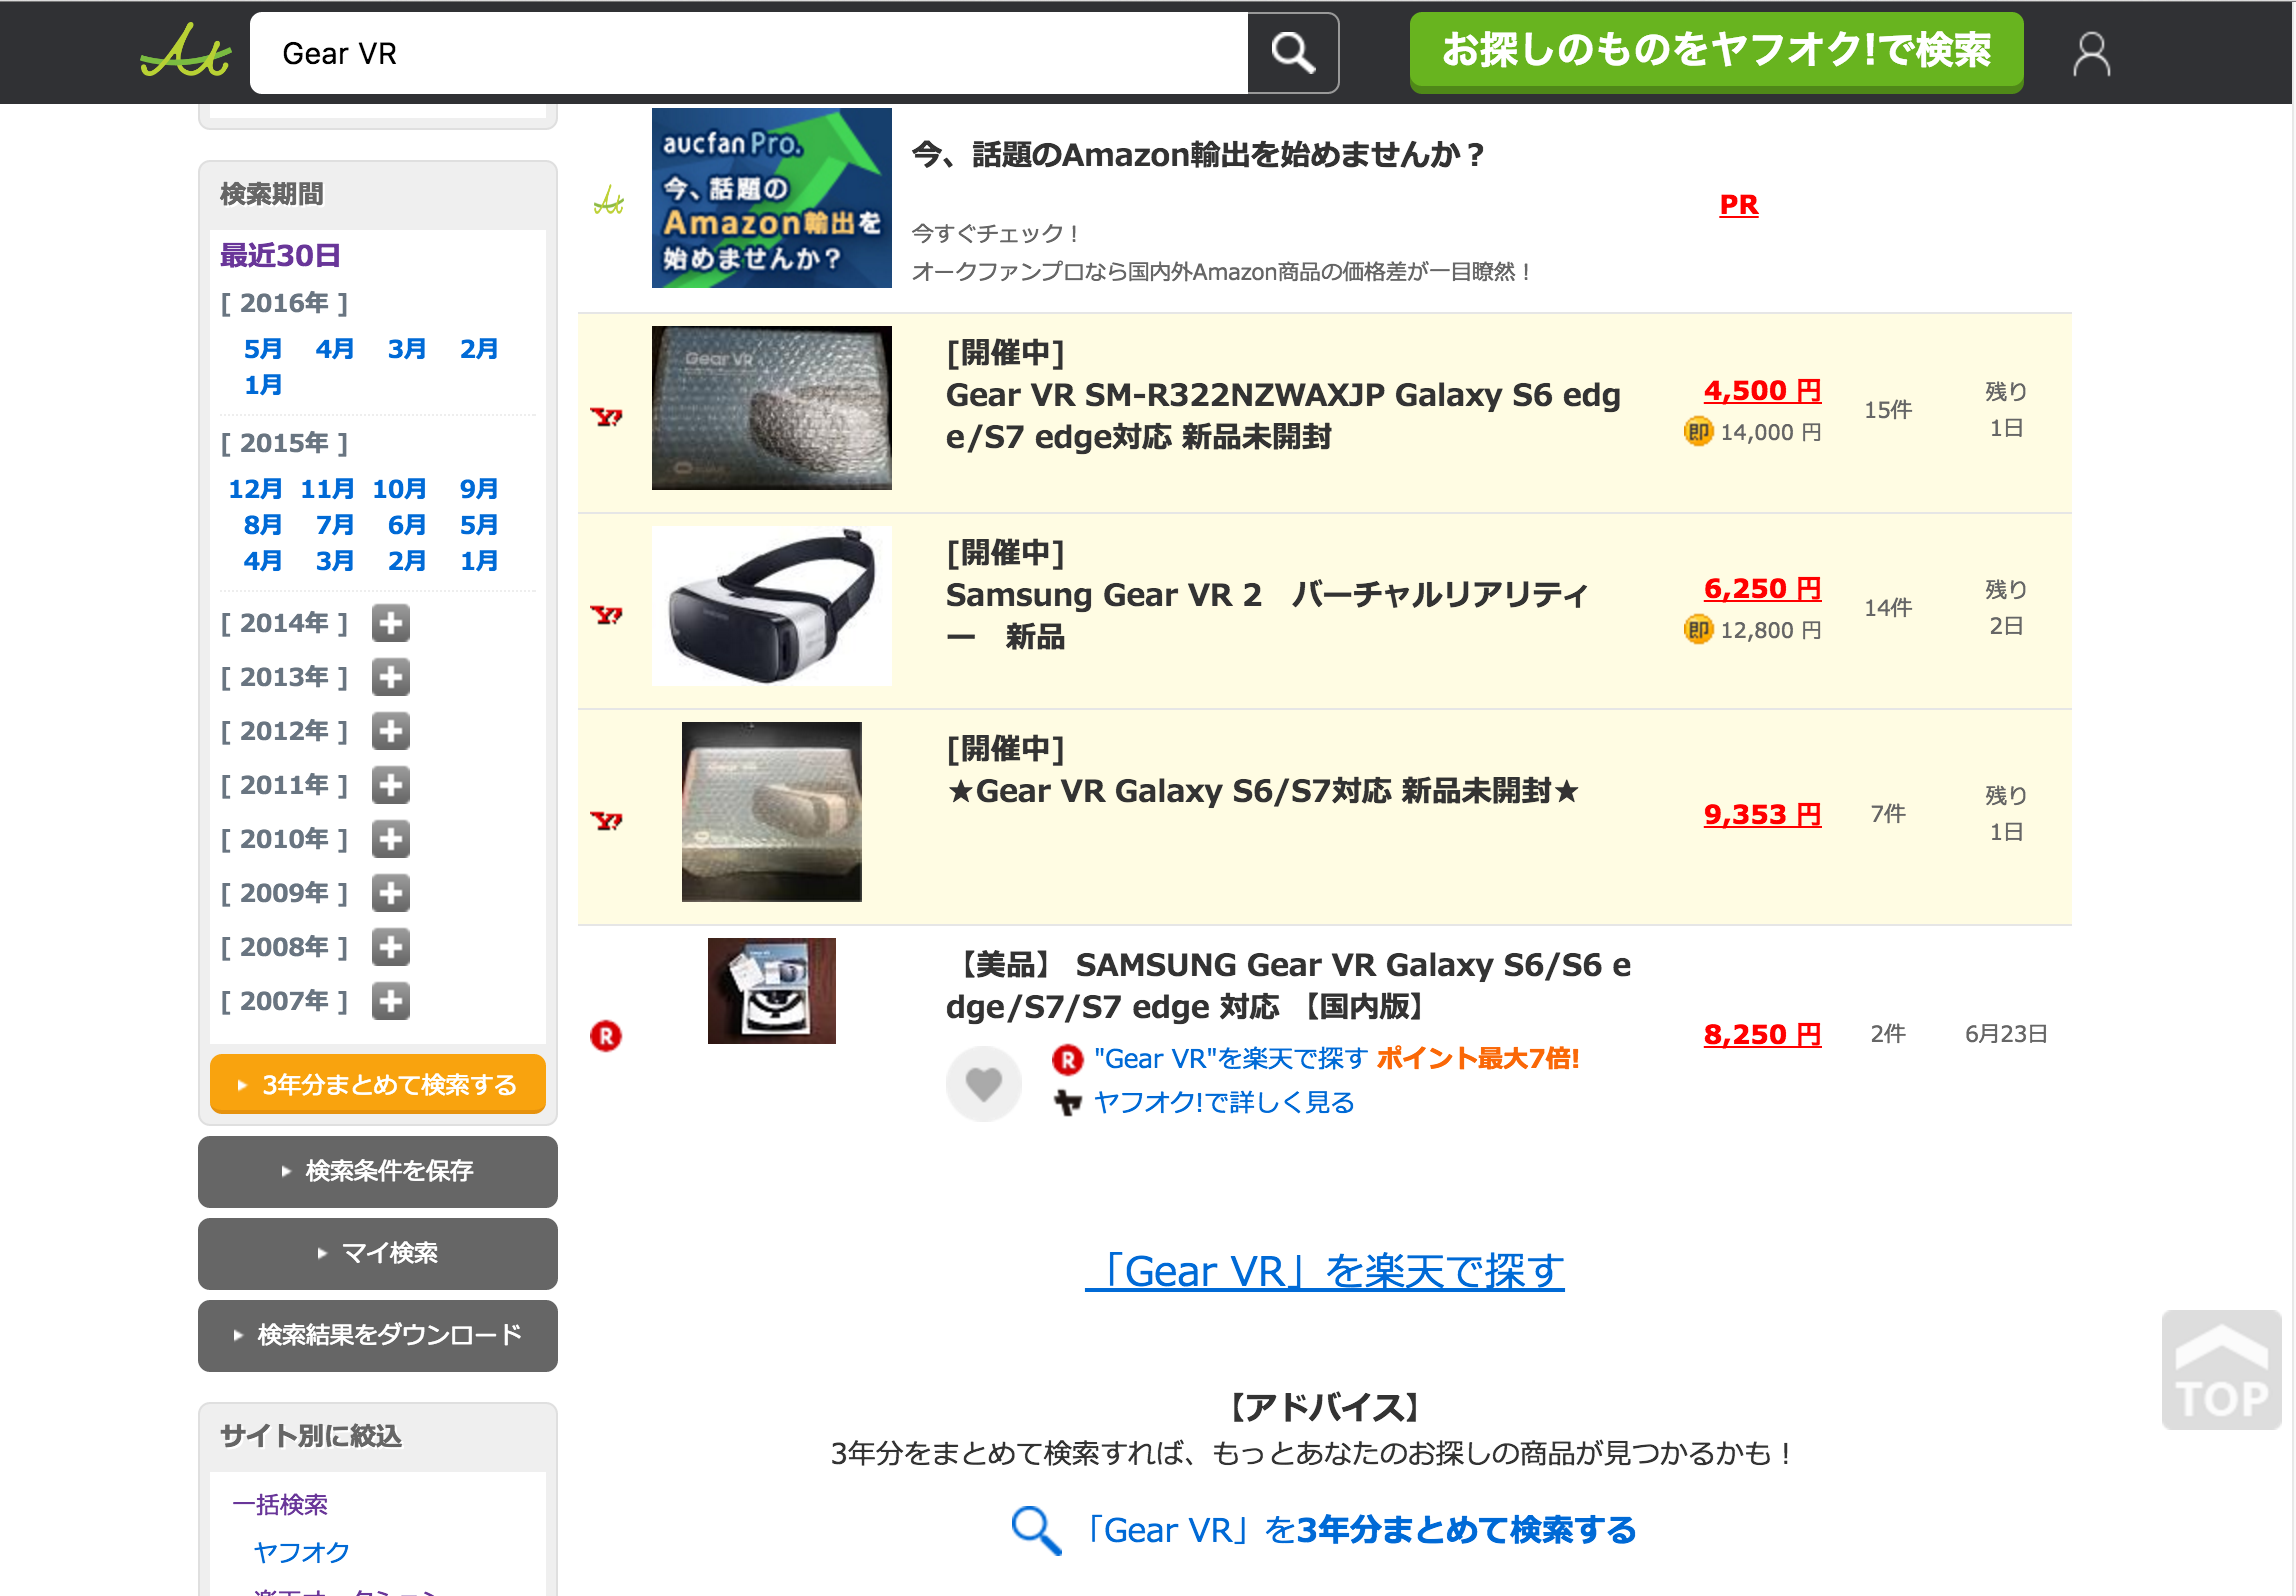
Task: Select ヤフオク site filter
Action: pos(302,1552)
